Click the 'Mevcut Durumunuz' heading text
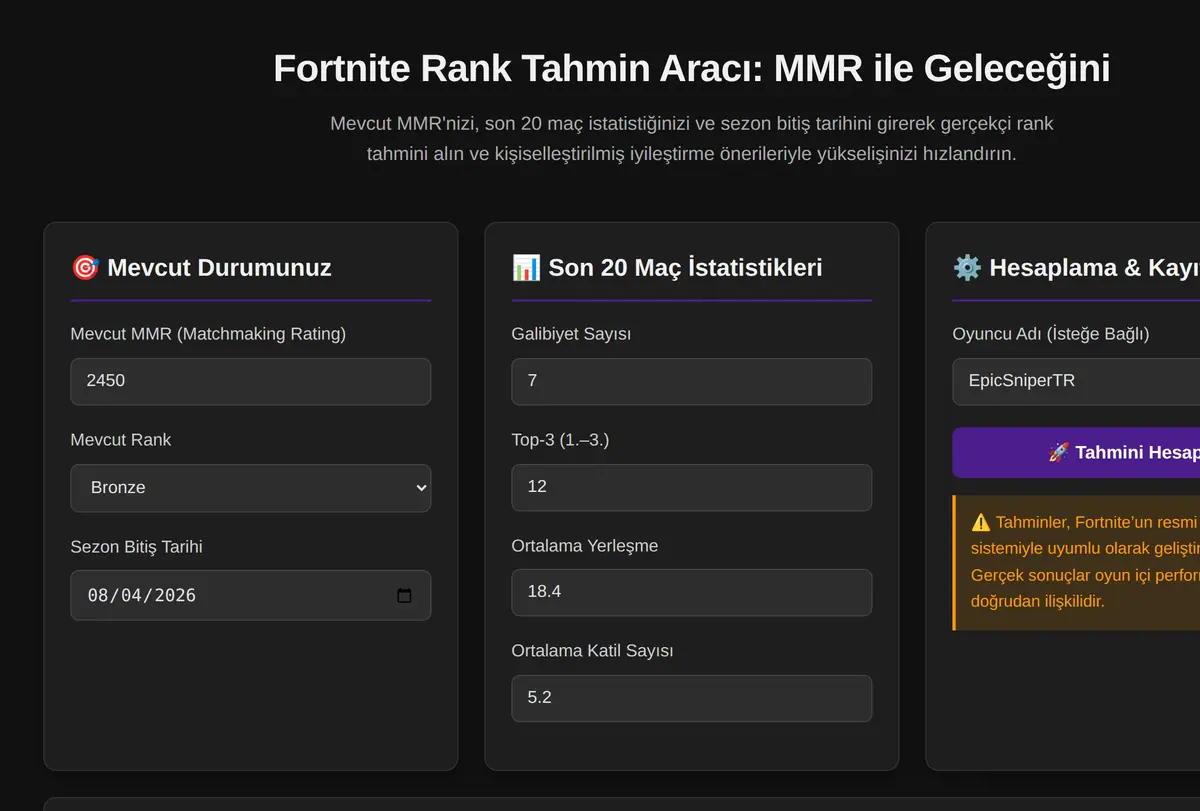Image resolution: width=1200 pixels, height=811 pixels. click(219, 268)
